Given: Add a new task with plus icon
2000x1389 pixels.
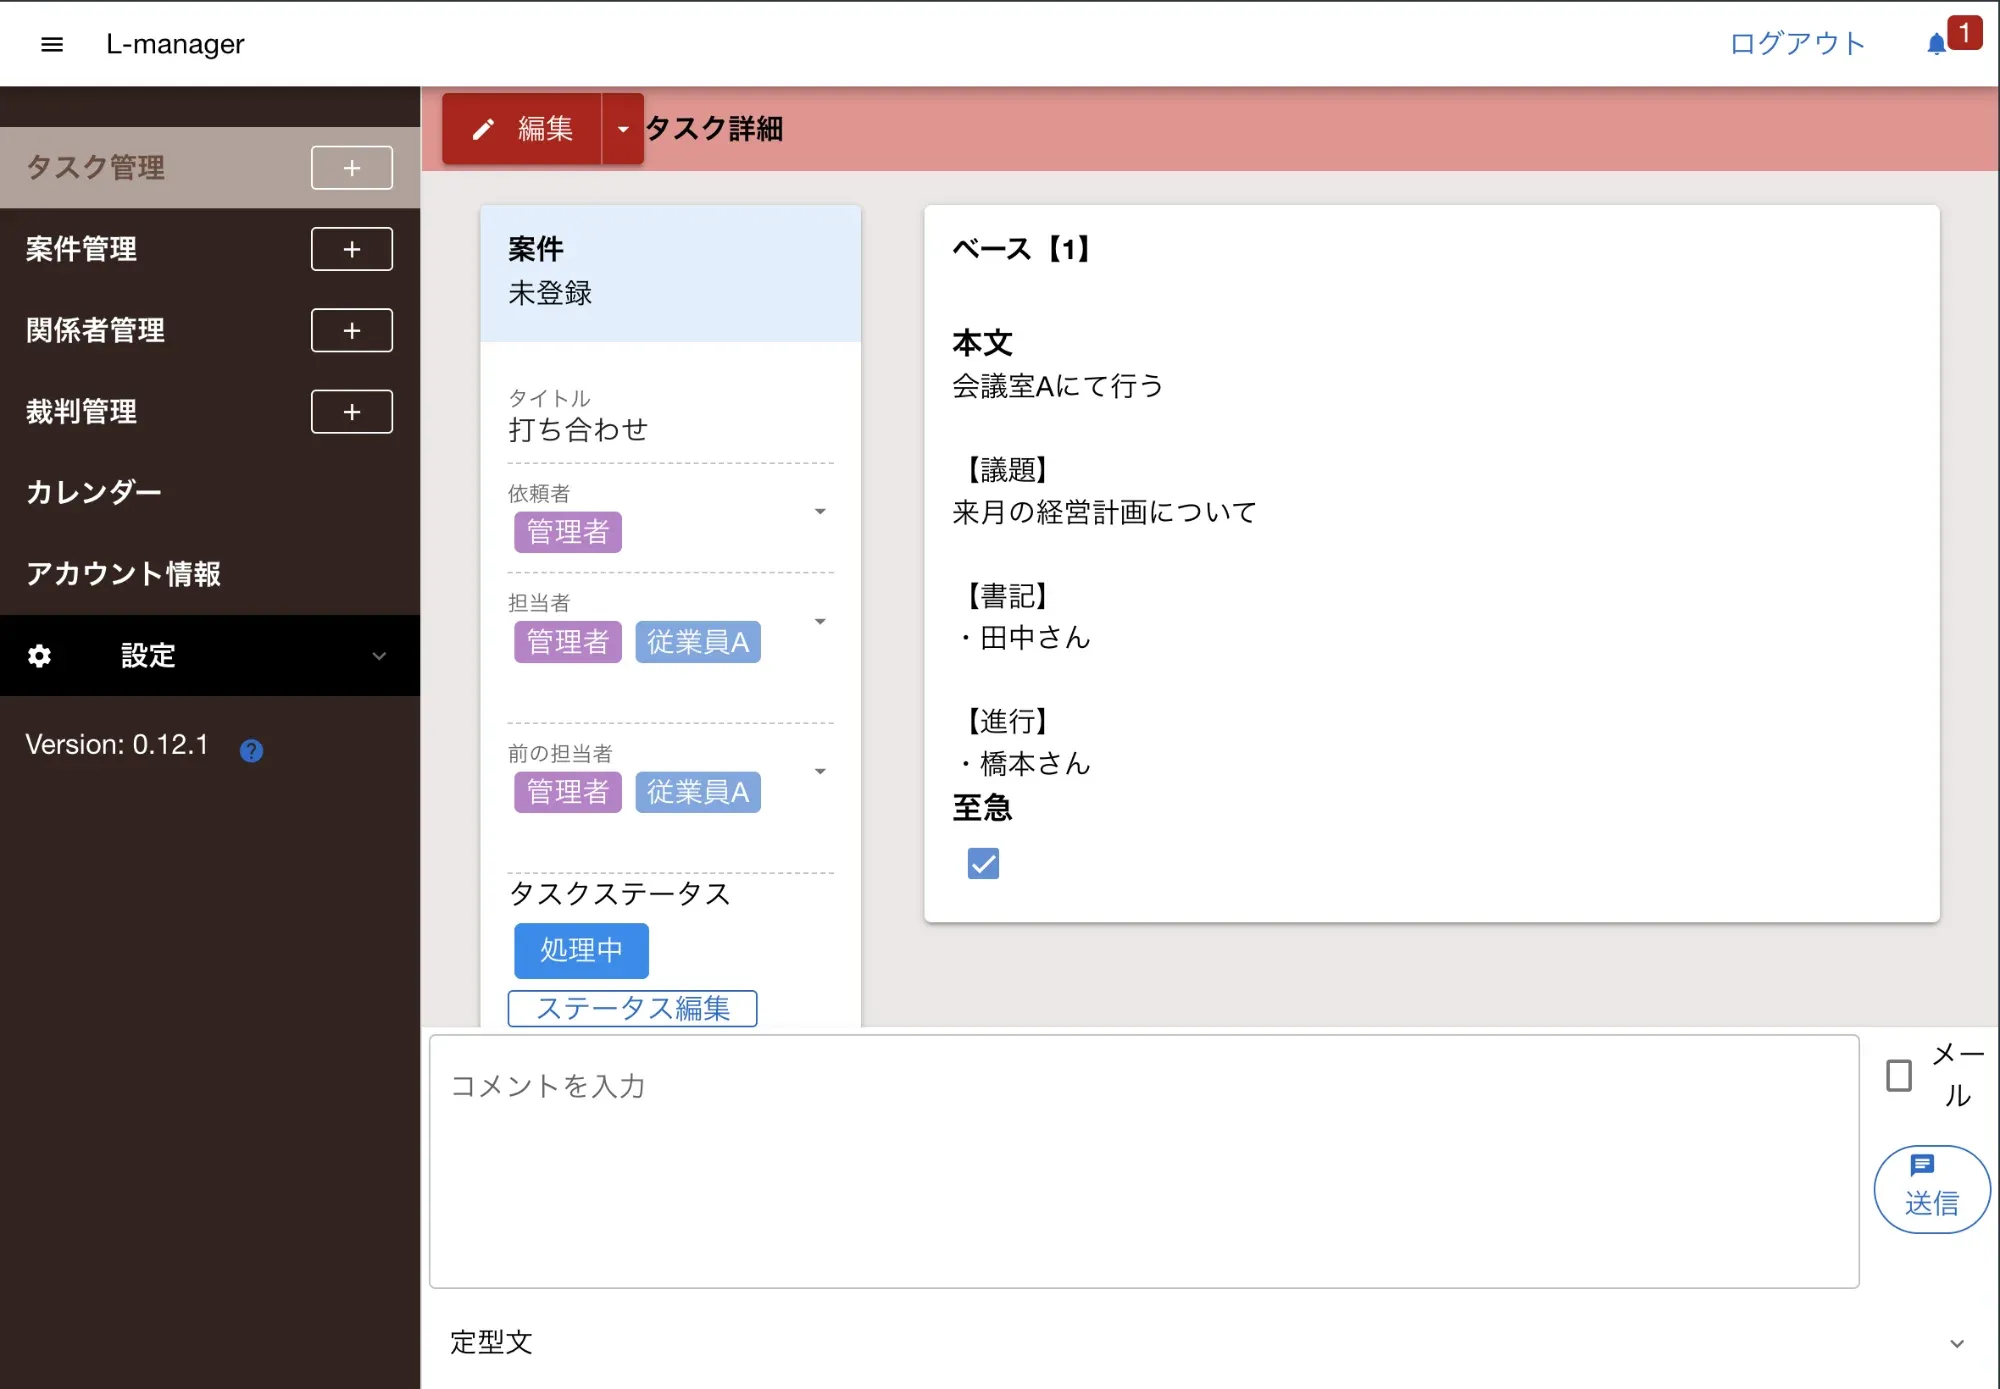Looking at the screenshot, I should point(351,168).
